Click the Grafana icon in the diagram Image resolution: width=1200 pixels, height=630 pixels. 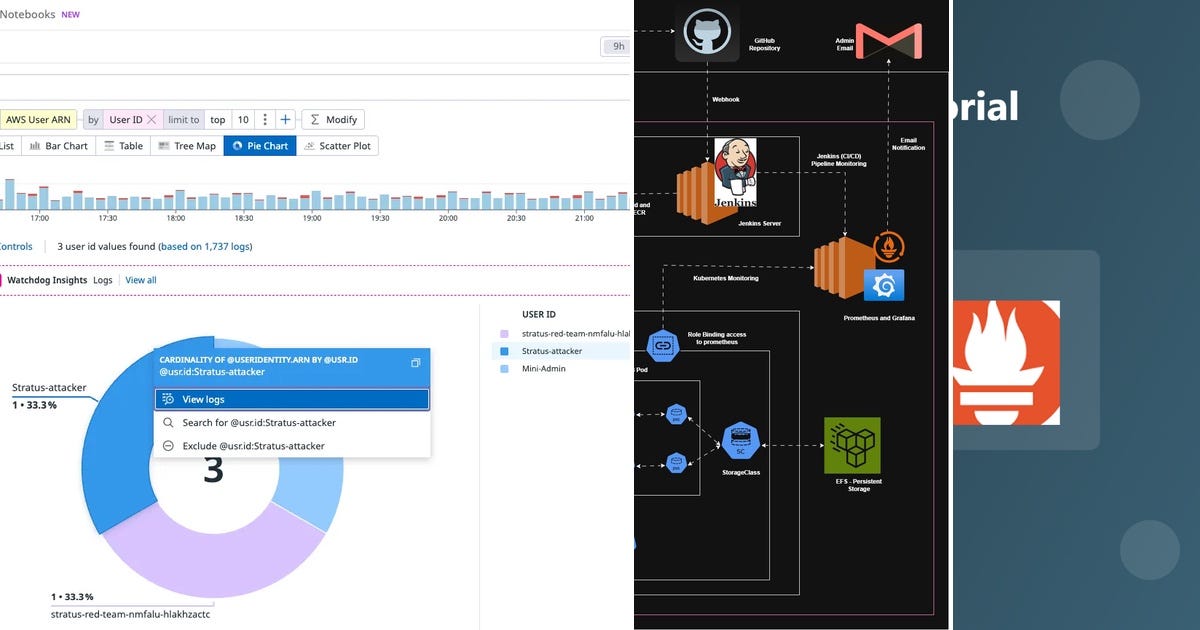coord(884,285)
